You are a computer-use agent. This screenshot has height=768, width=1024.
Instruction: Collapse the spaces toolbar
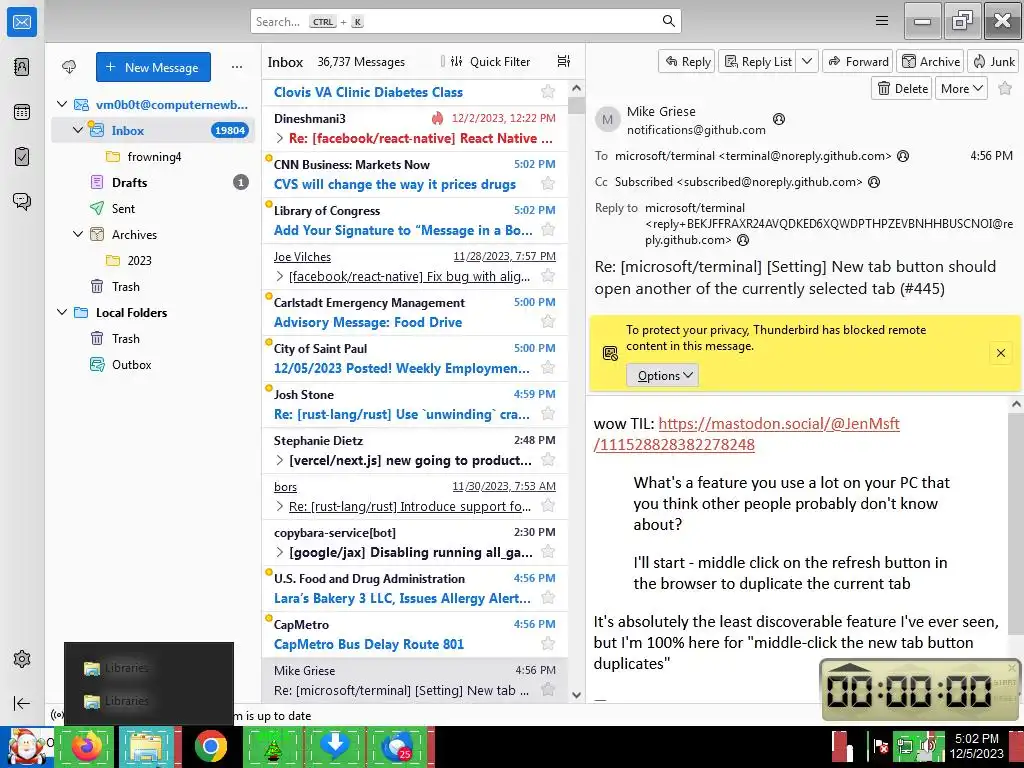pyautogui.click(x=22, y=703)
